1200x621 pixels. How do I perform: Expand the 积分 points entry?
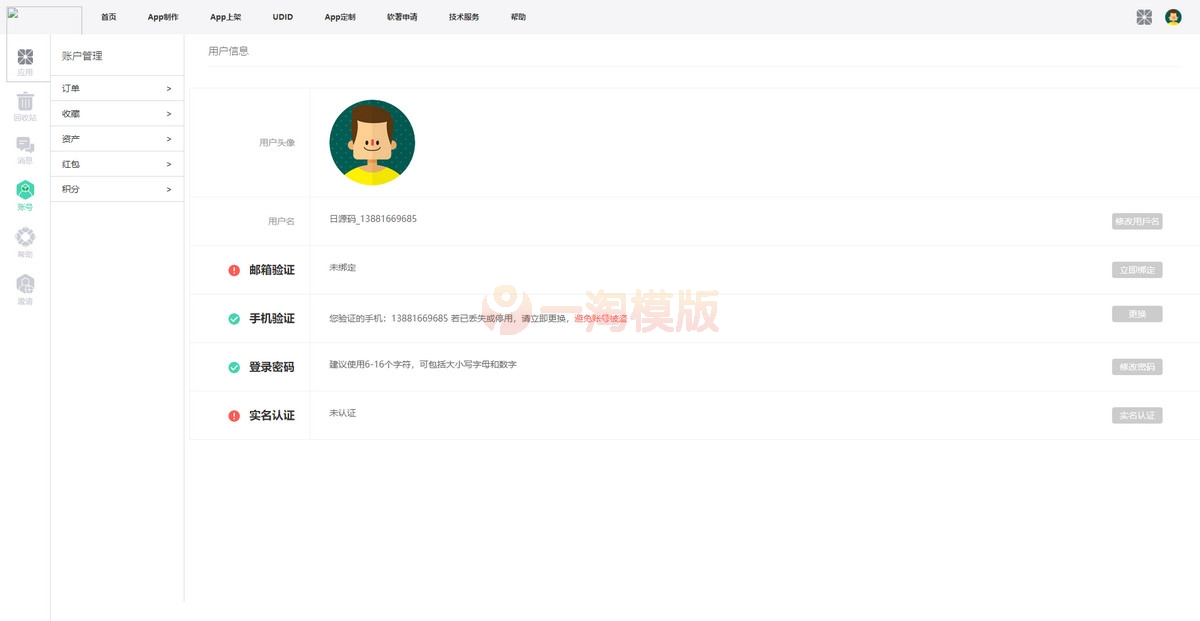117,189
